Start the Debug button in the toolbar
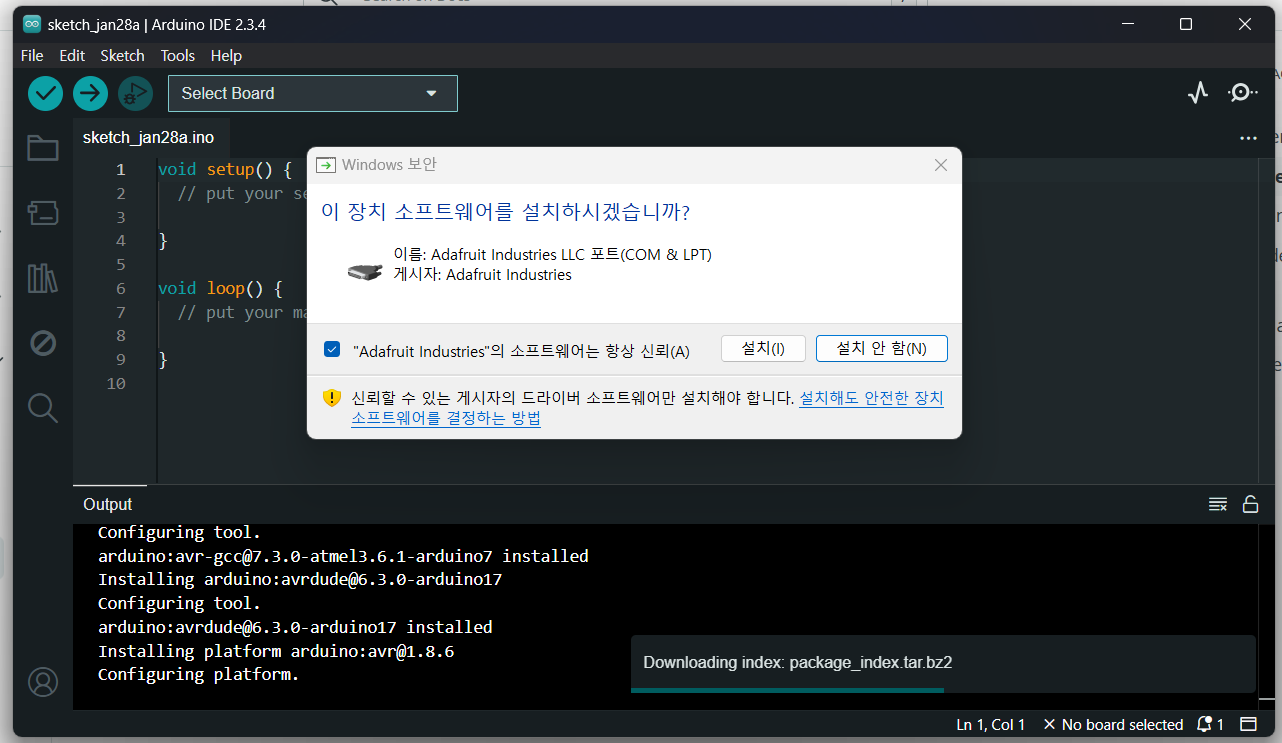 point(135,93)
